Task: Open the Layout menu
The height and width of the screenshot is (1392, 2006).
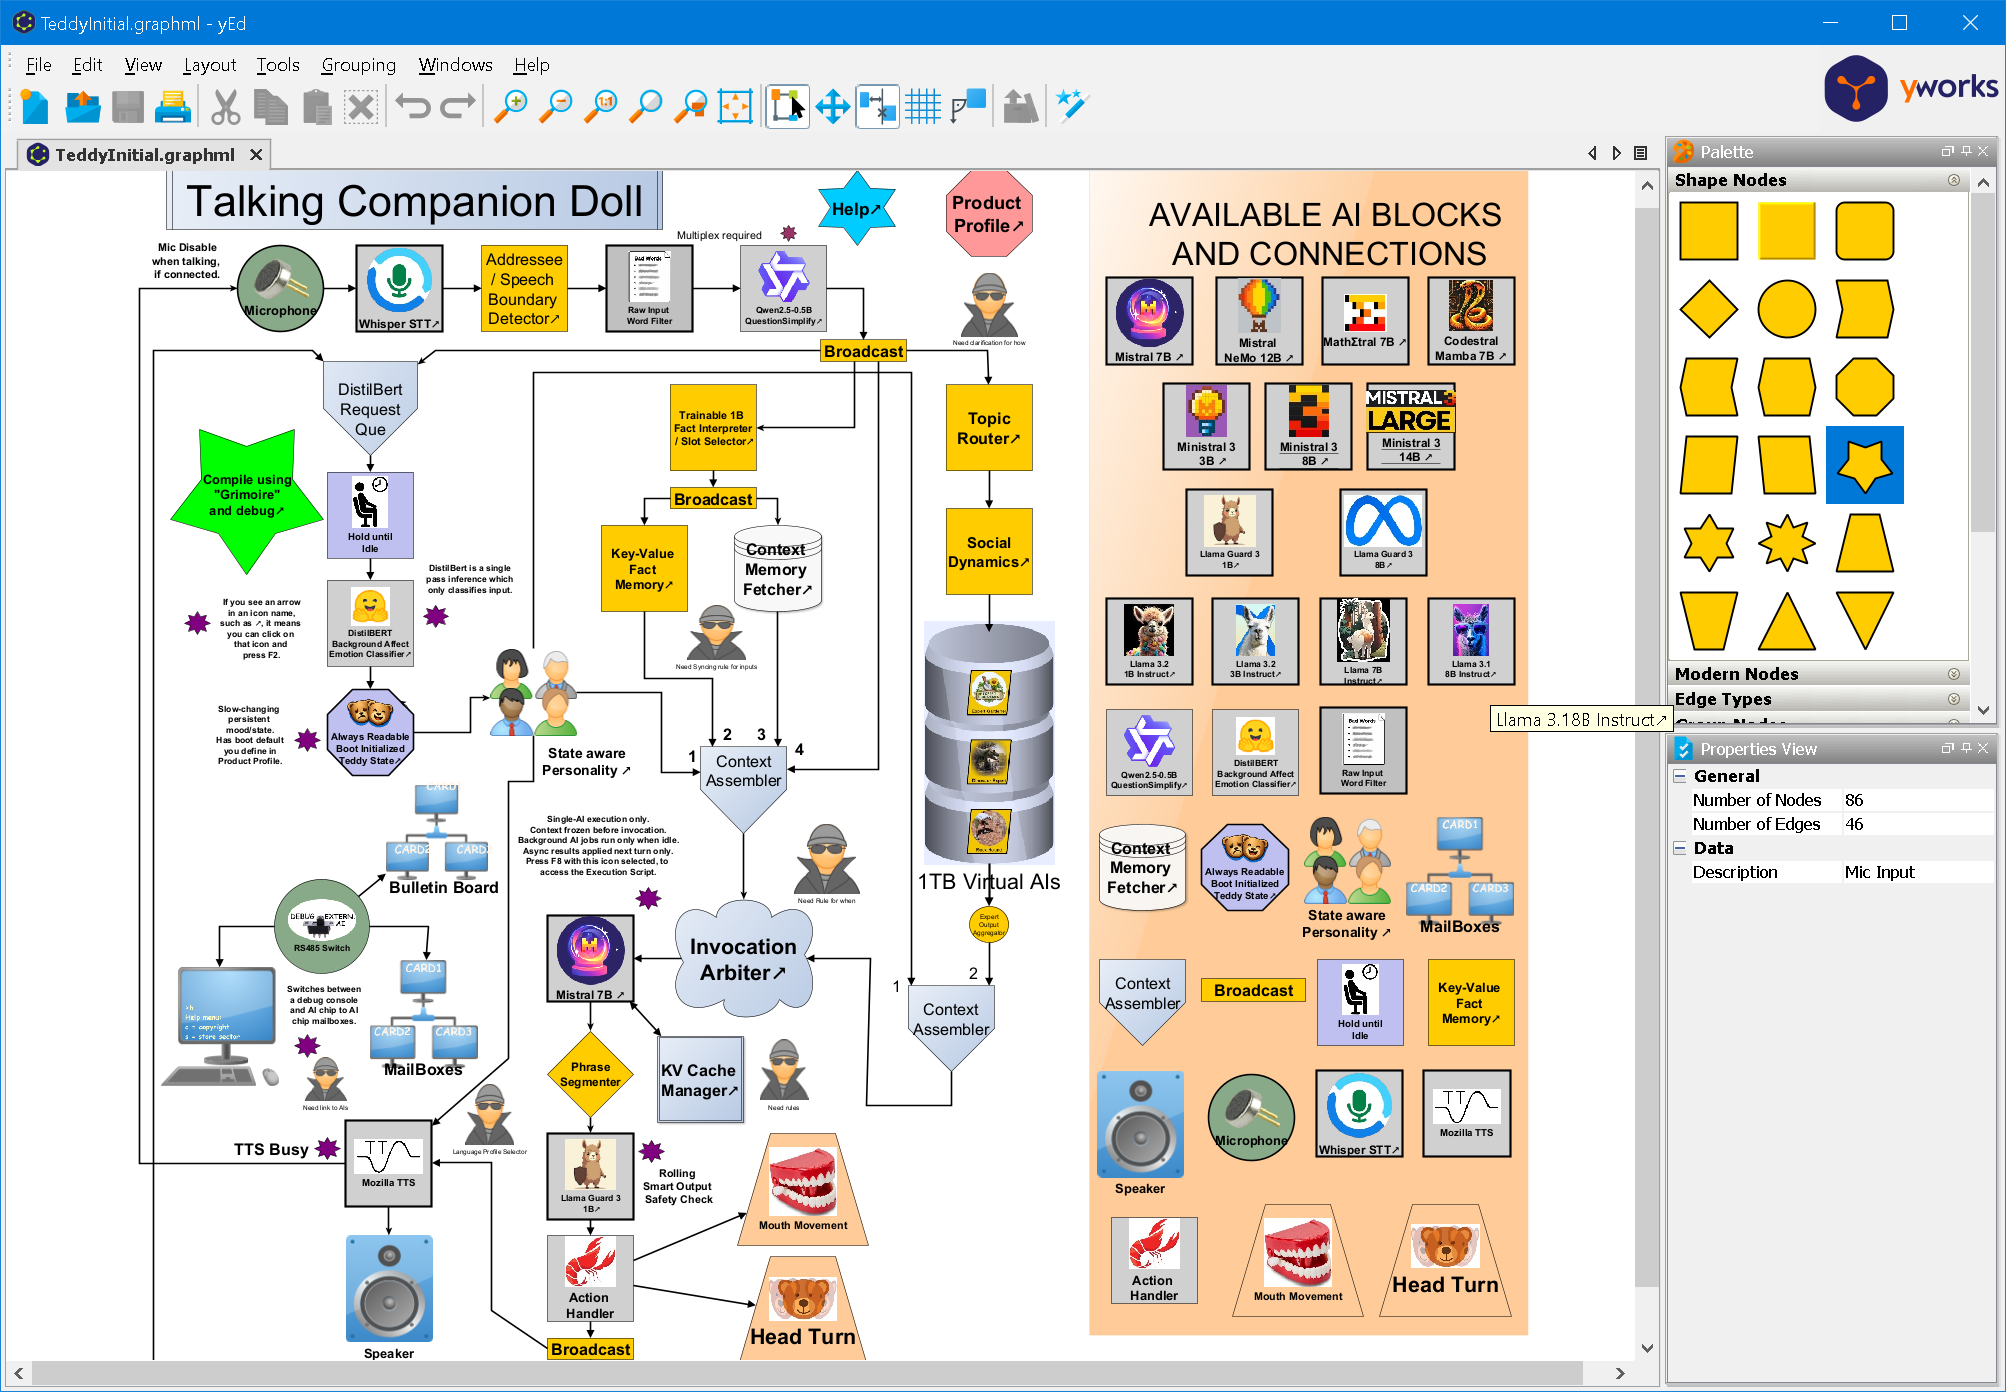Action: [x=210, y=65]
